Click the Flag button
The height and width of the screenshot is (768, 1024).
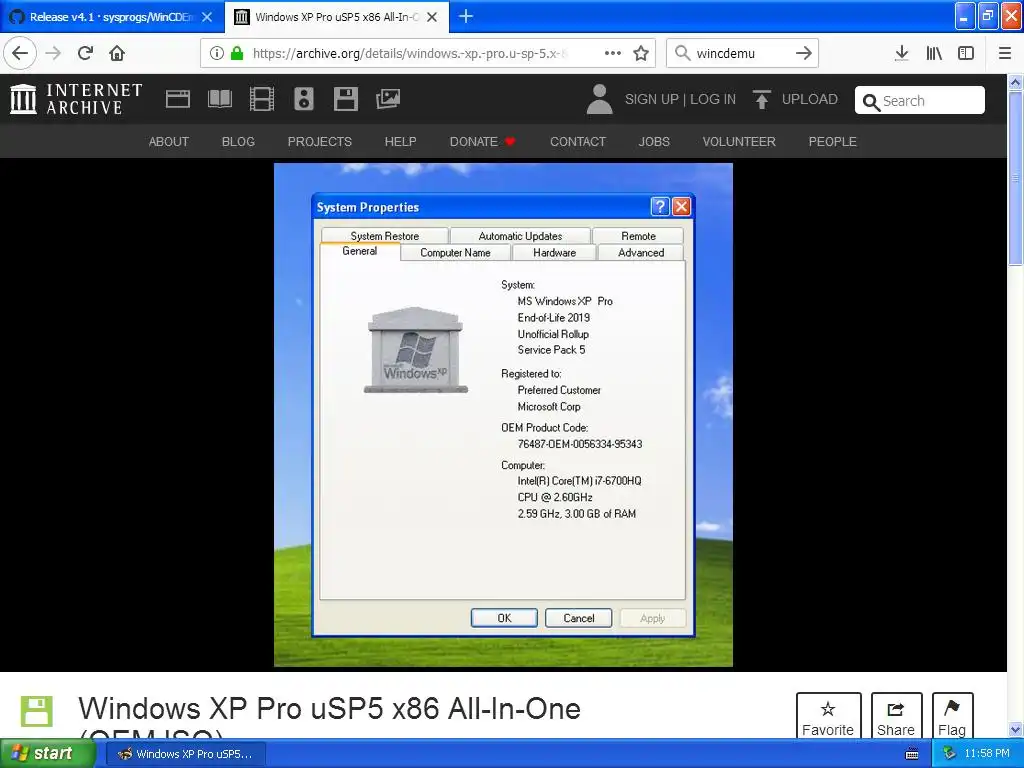952,716
